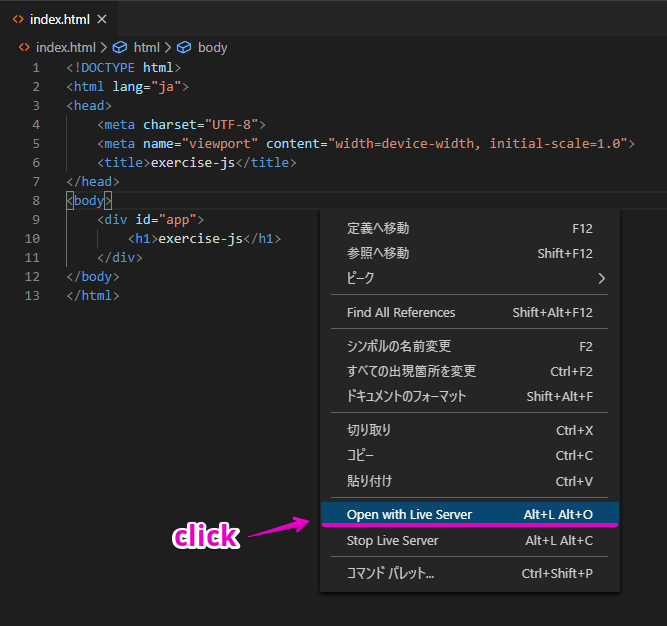Choose 定義へ移動 from the context menu
Viewport: 667px width, 626px height.
pyautogui.click(x=378, y=229)
